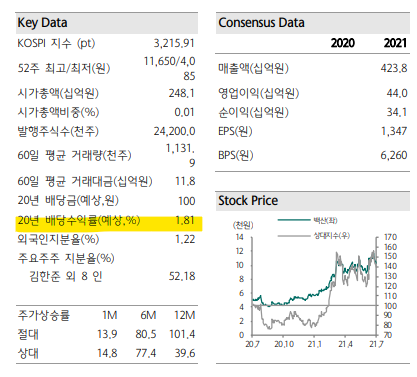
Task: Click the KOSPI 지수 (pt) label
Action: pyautogui.click(x=56, y=43)
